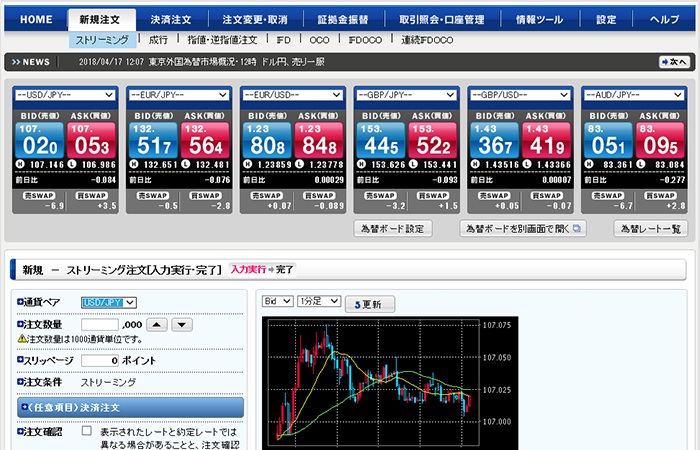Click USD/JPY 売SWAP value -6.9

point(54,206)
